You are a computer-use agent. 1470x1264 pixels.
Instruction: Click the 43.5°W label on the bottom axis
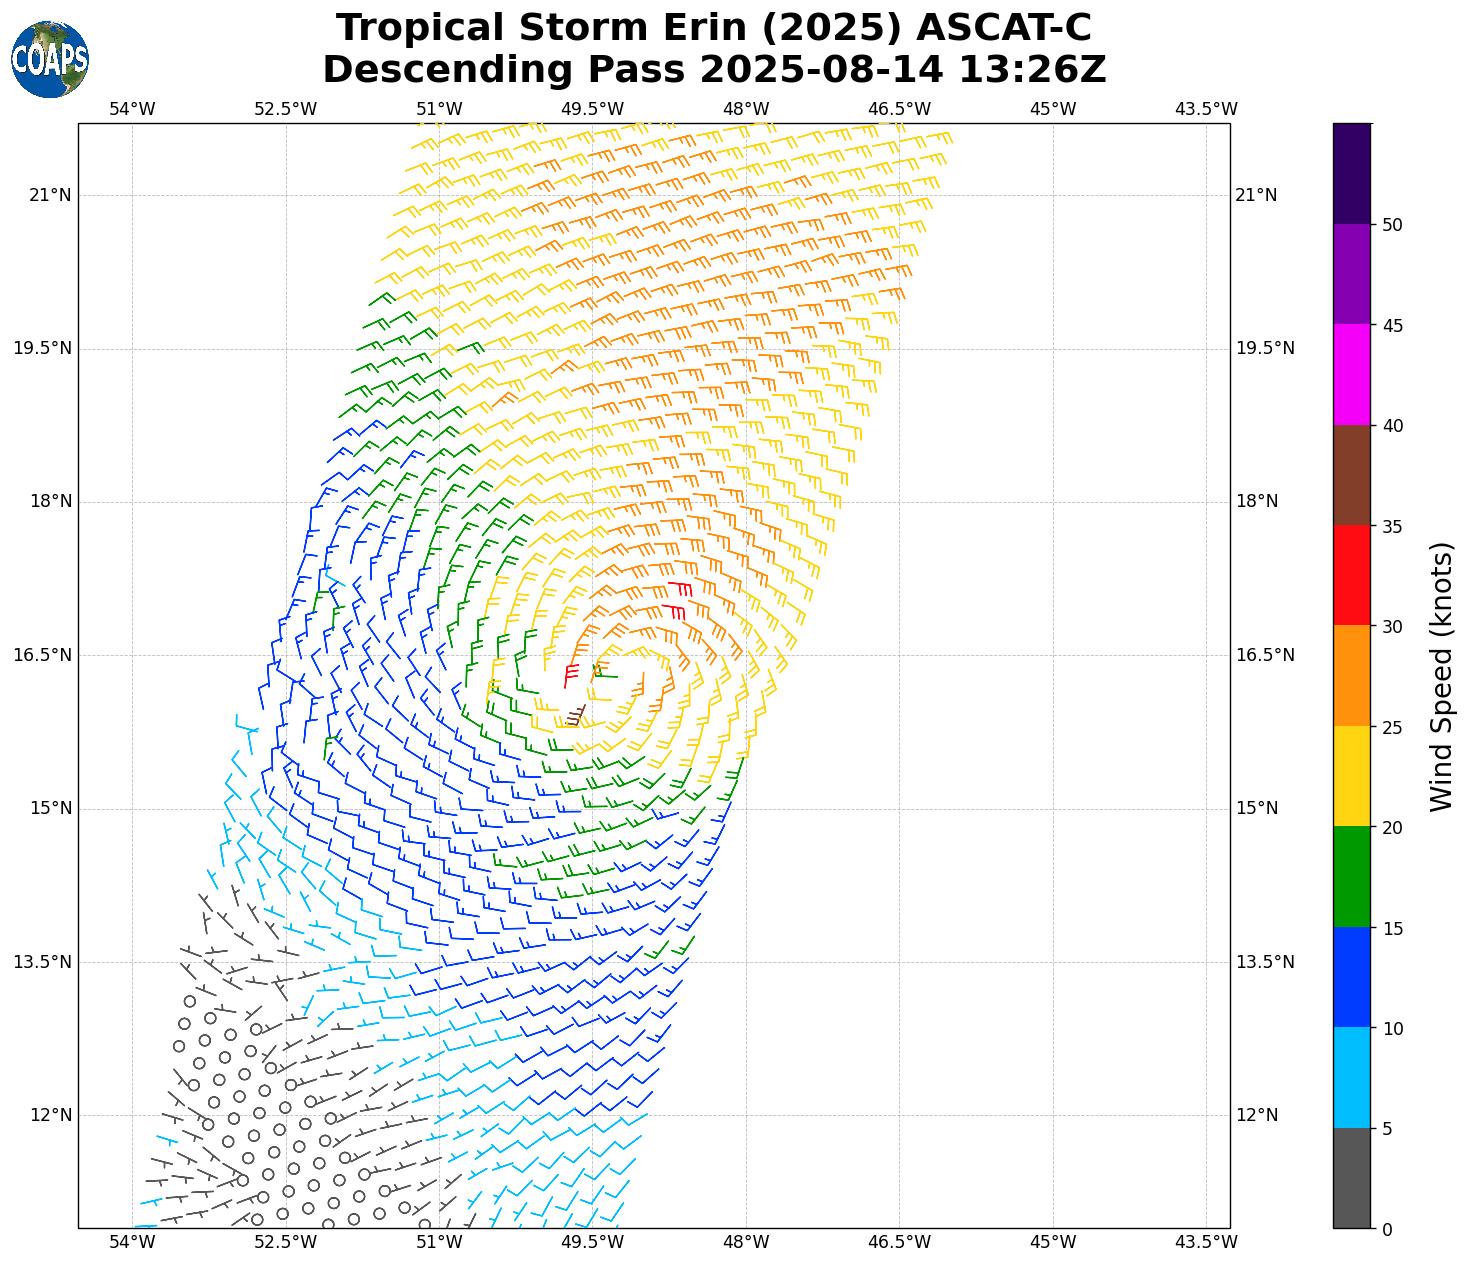click(x=1206, y=1242)
